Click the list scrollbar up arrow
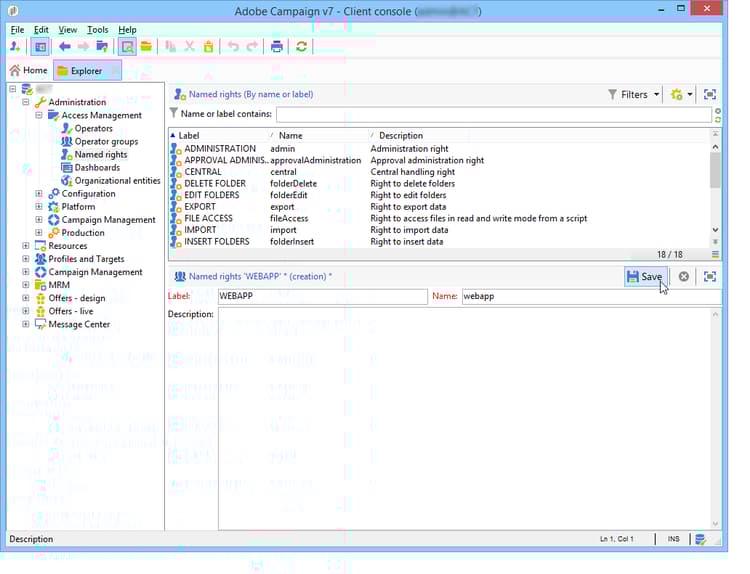Image resolution: width=750 pixels, height=574 pixels. 715,147
